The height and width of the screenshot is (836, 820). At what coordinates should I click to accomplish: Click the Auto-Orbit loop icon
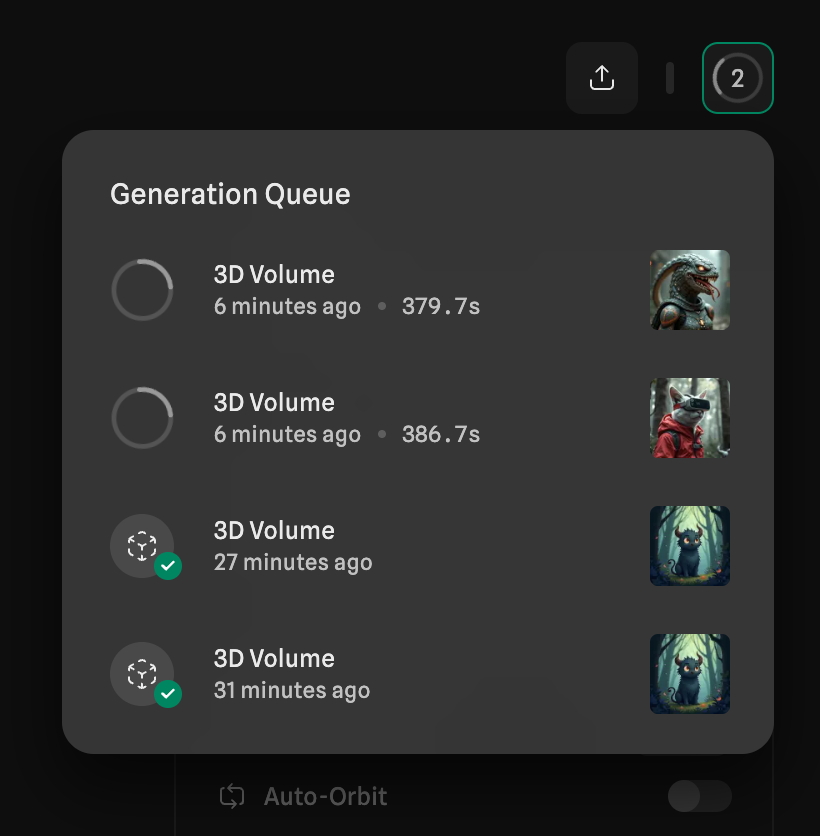coord(232,797)
